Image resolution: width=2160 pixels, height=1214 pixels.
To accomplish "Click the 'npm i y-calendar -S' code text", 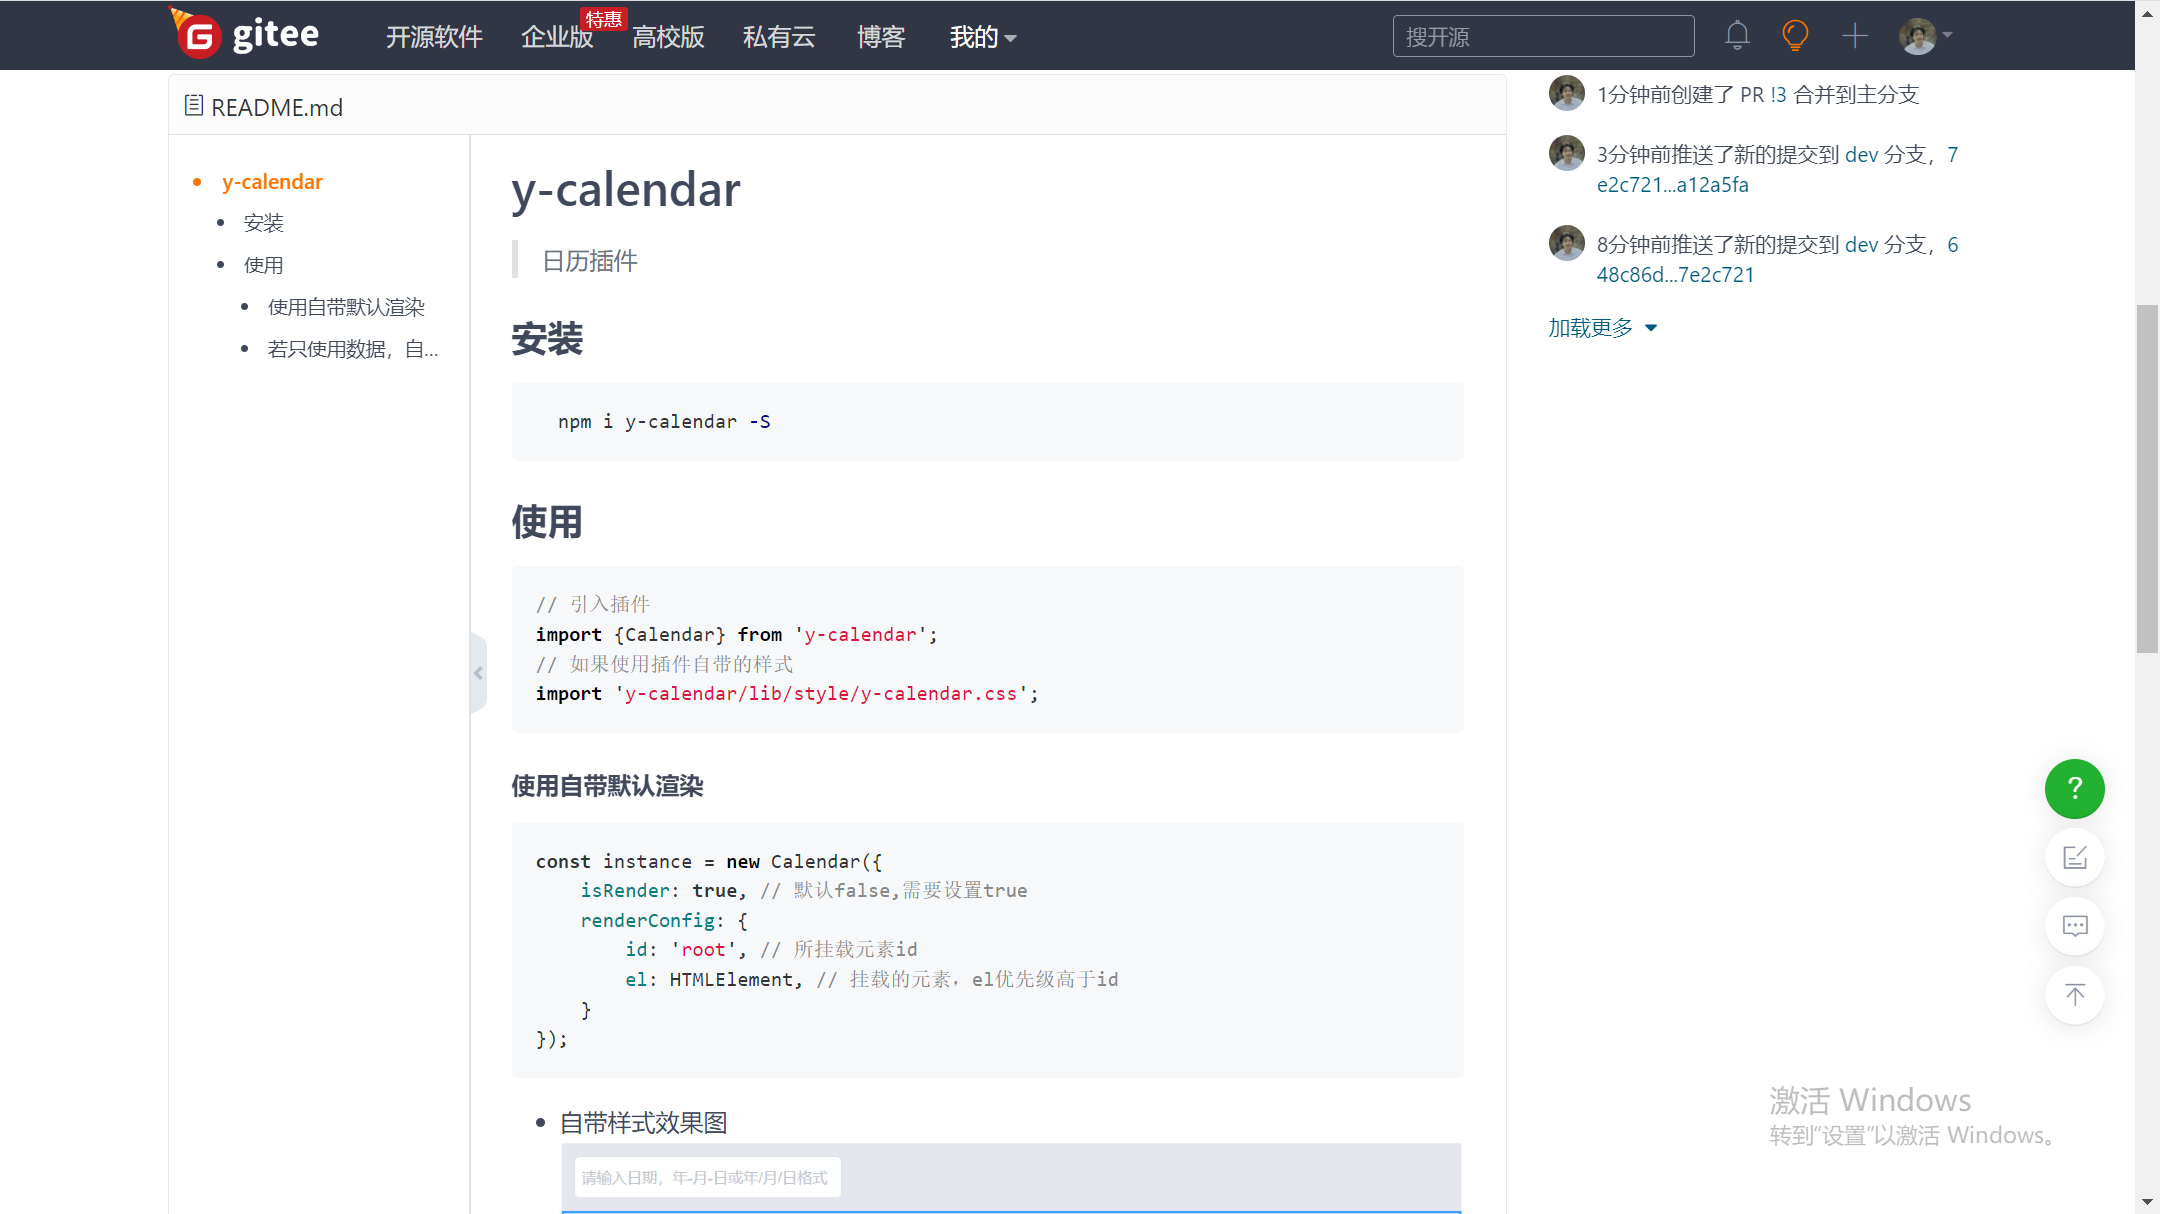I will point(664,422).
